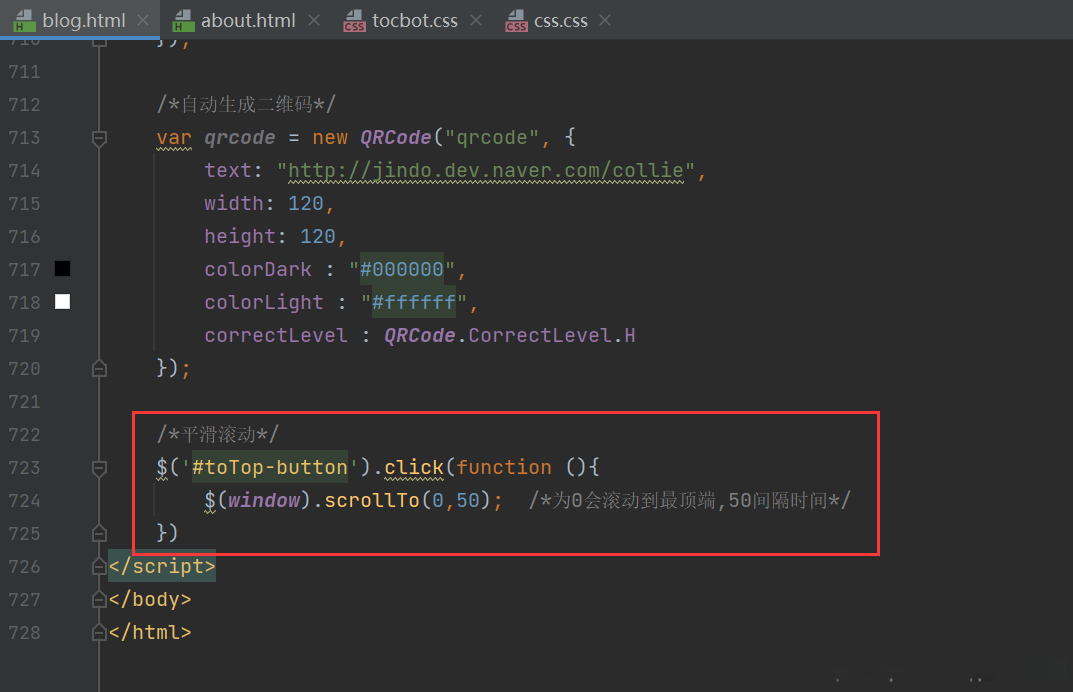
Task: Collapse the click function fold at line 723
Action: 99,468
